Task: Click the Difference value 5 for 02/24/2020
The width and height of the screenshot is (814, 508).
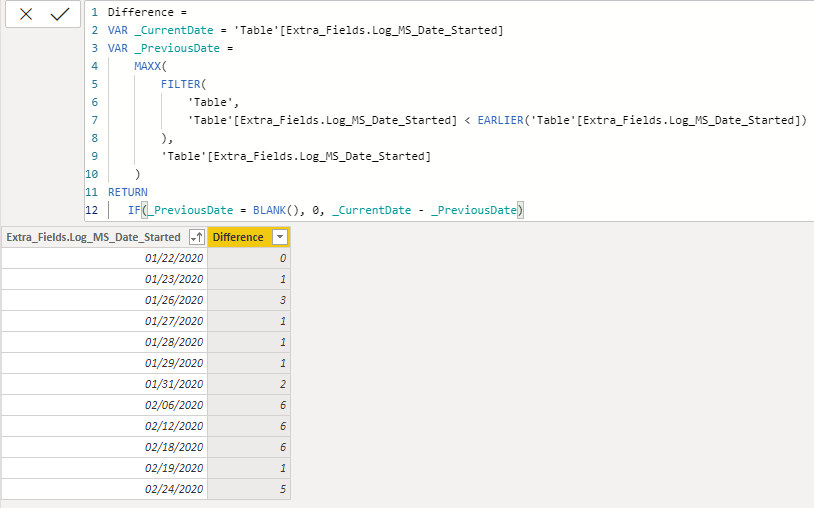Action: point(249,489)
